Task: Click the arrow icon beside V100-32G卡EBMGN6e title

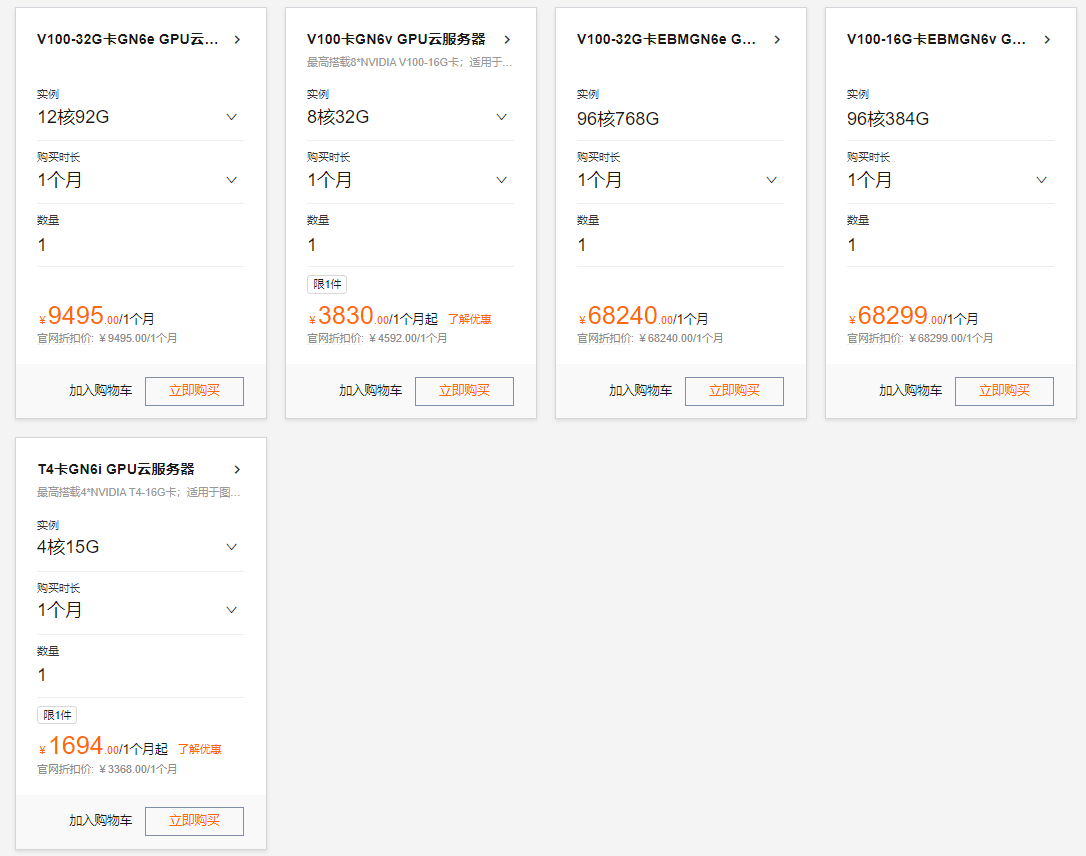Action: [777, 40]
